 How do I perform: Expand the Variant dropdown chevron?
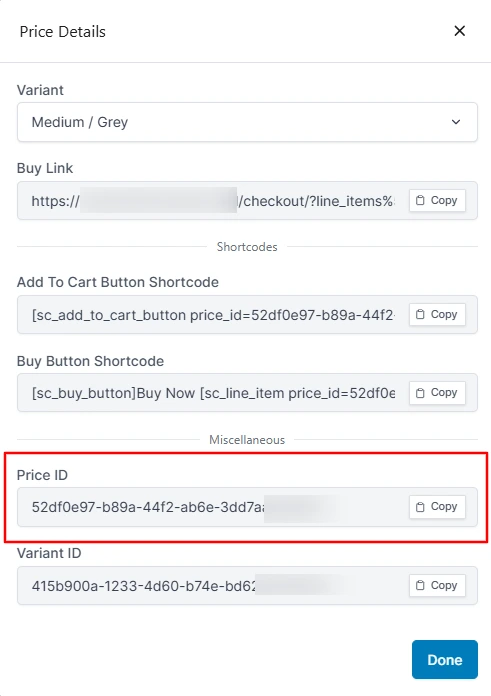[456, 122]
